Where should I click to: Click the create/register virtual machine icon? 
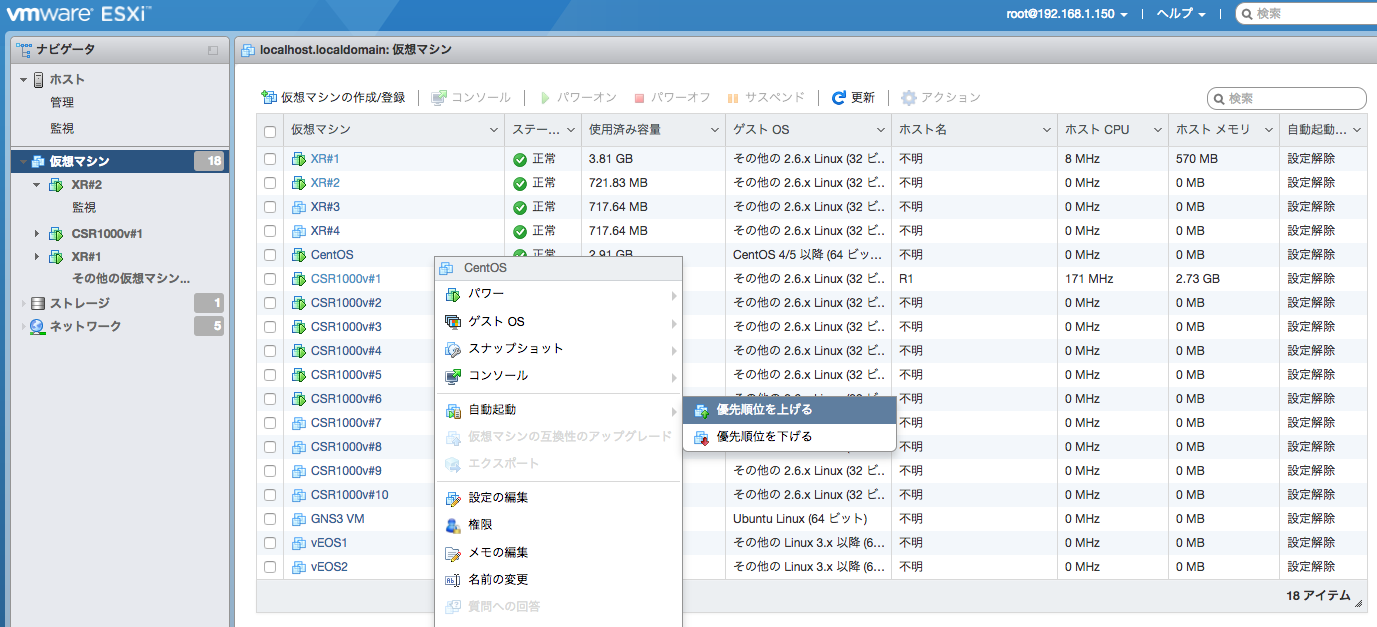coord(268,98)
